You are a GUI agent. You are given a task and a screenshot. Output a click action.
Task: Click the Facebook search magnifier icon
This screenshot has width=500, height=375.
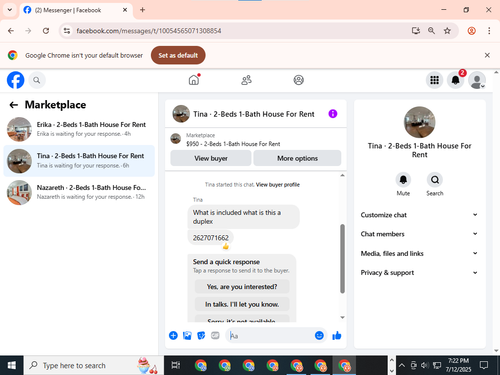37,80
